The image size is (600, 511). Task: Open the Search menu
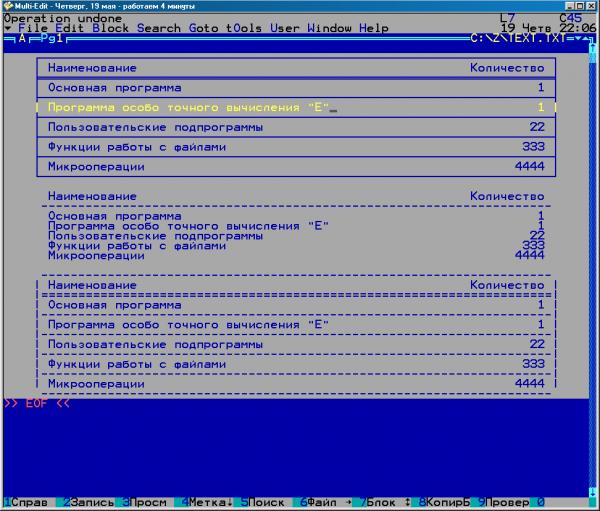coord(159,28)
